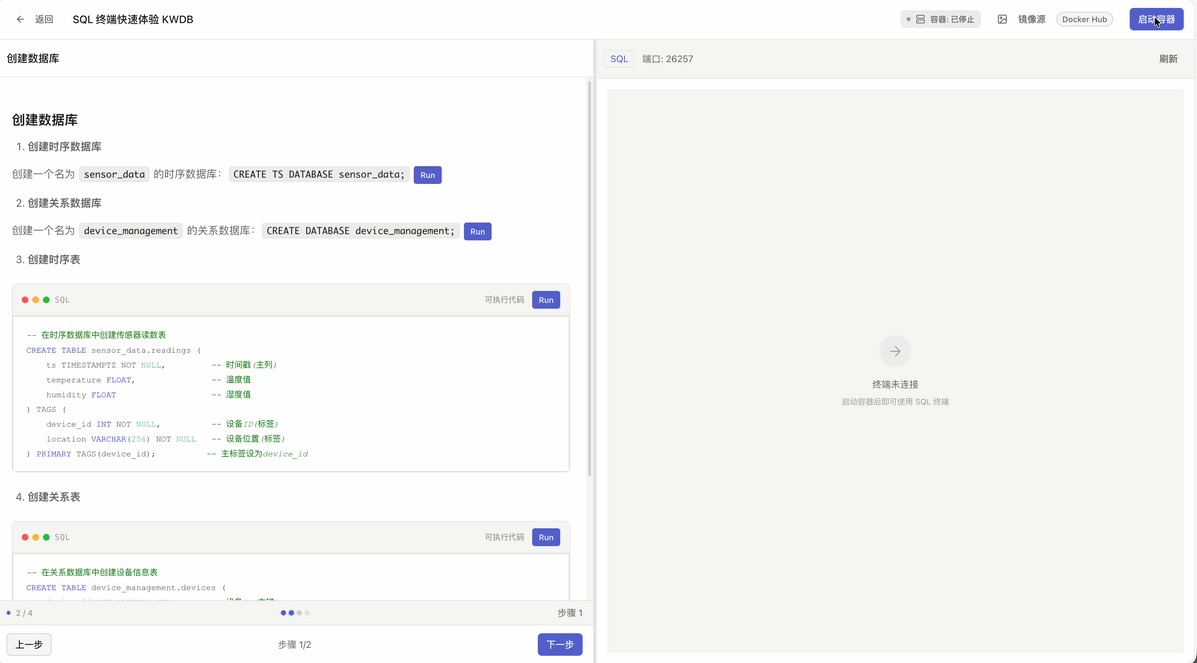Click the 镜像源 picture icon
The height and width of the screenshot is (663, 1197).
tap(1005, 18)
